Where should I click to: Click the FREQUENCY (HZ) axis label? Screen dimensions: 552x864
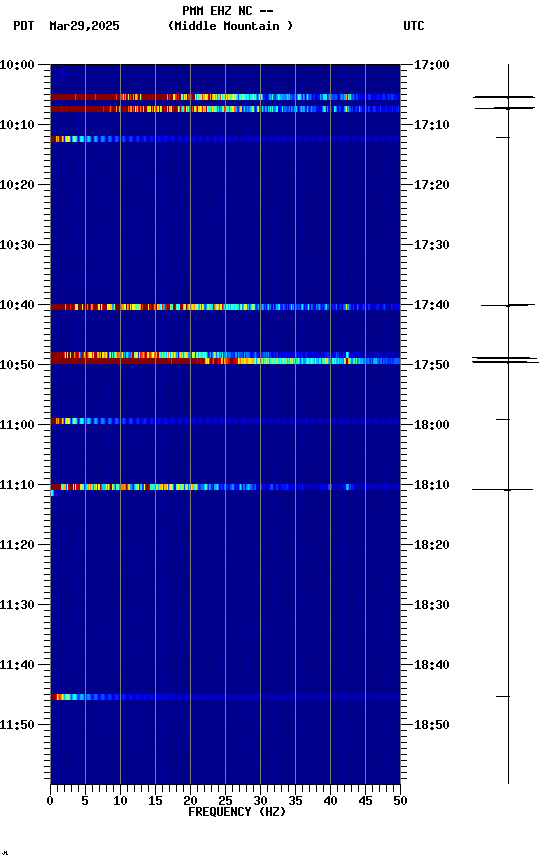237,812
